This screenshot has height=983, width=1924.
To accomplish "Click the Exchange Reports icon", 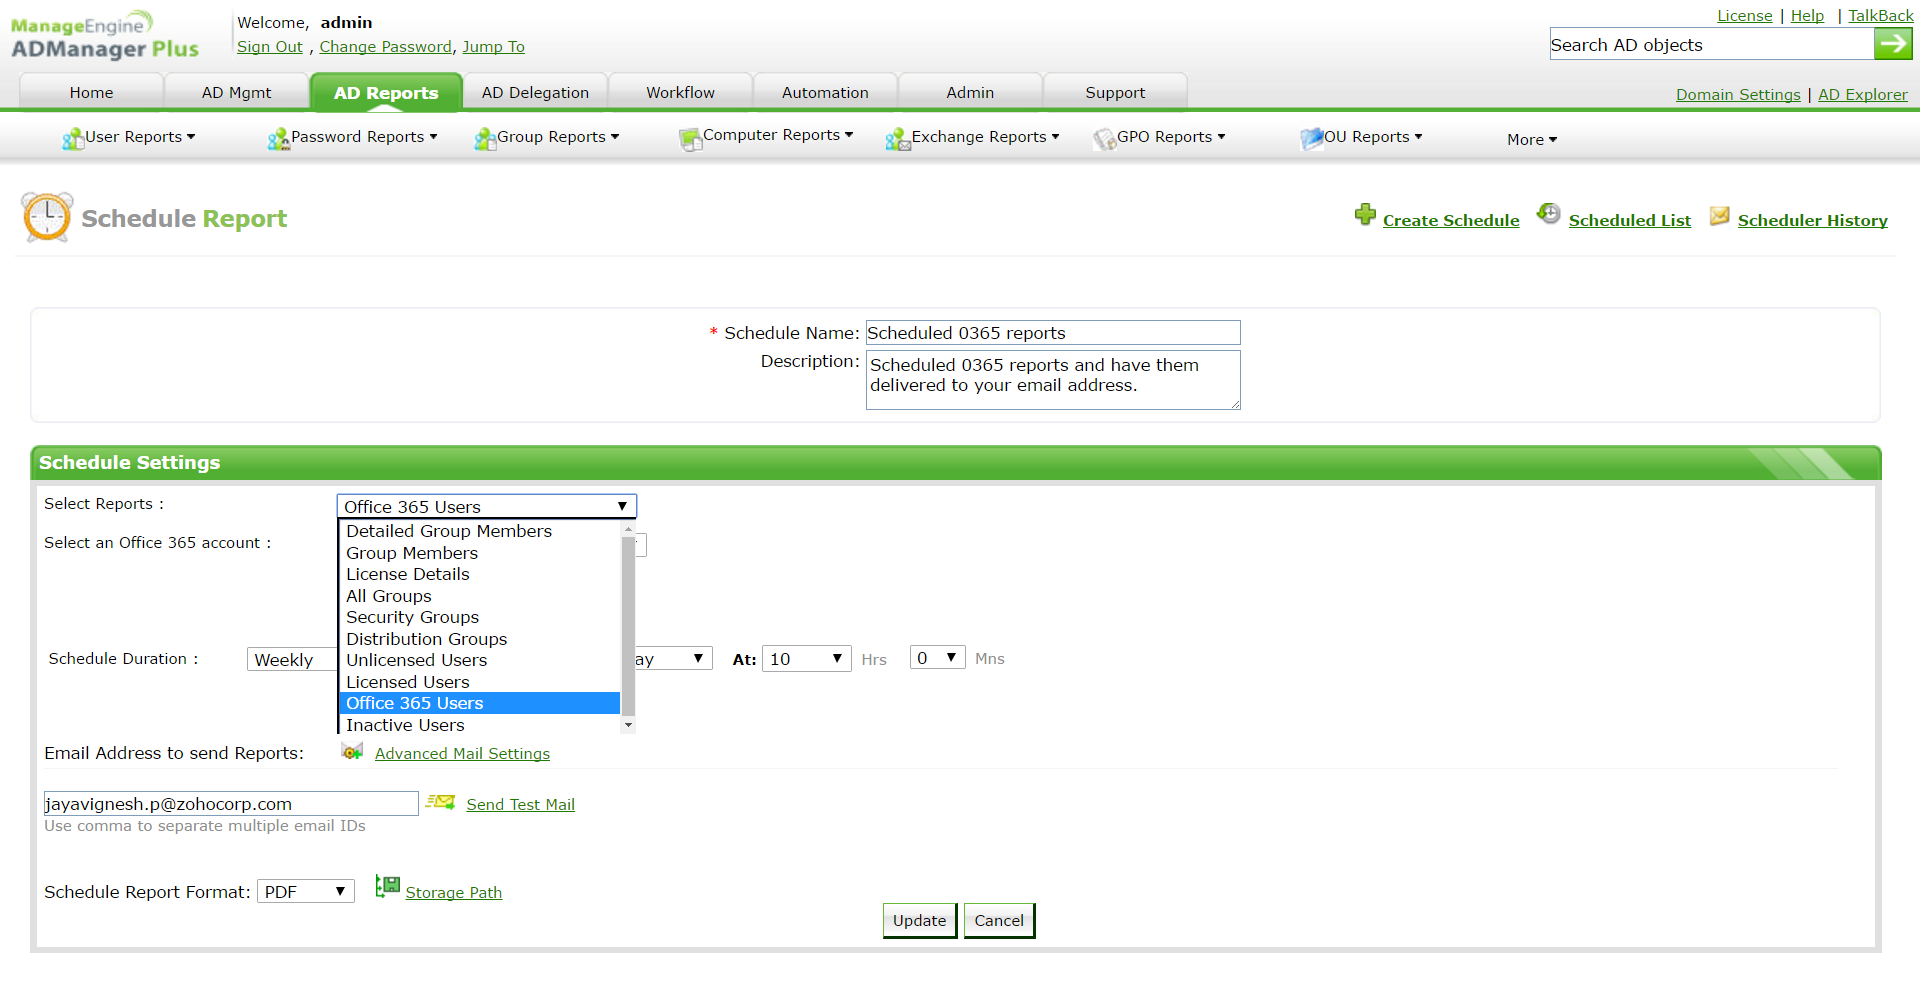I will pos(898,139).
